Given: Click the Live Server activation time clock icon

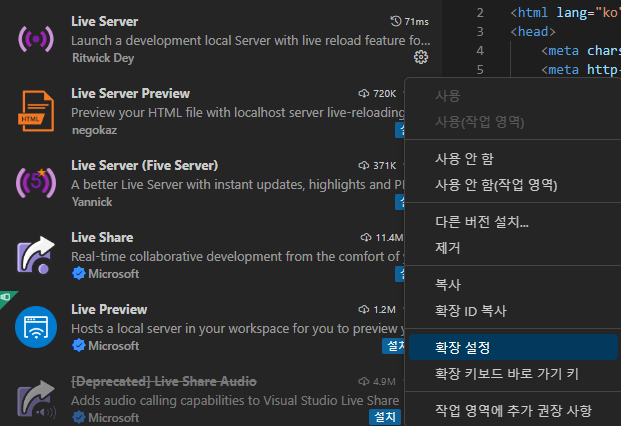Looking at the screenshot, I should 396,21.
